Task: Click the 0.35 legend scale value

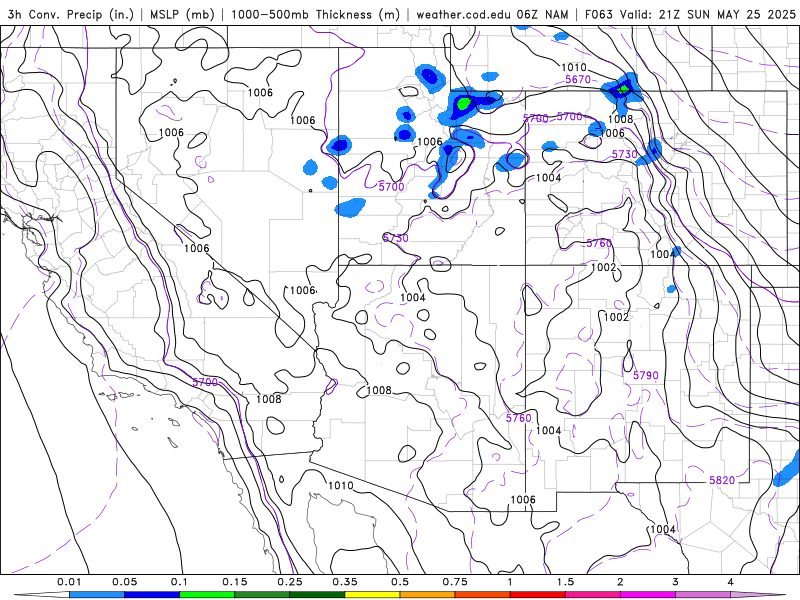Action: click(x=345, y=582)
